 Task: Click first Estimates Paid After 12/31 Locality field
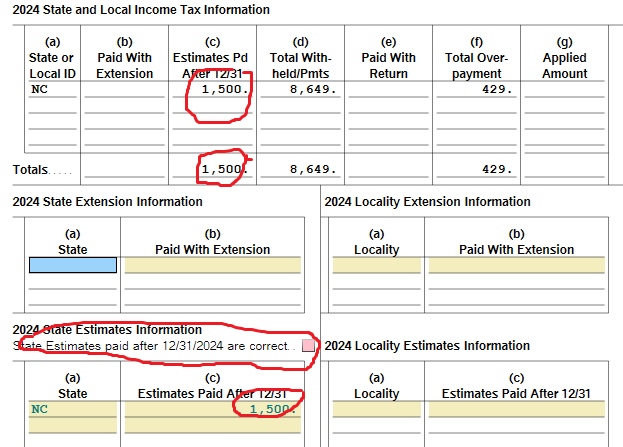(x=515, y=409)
